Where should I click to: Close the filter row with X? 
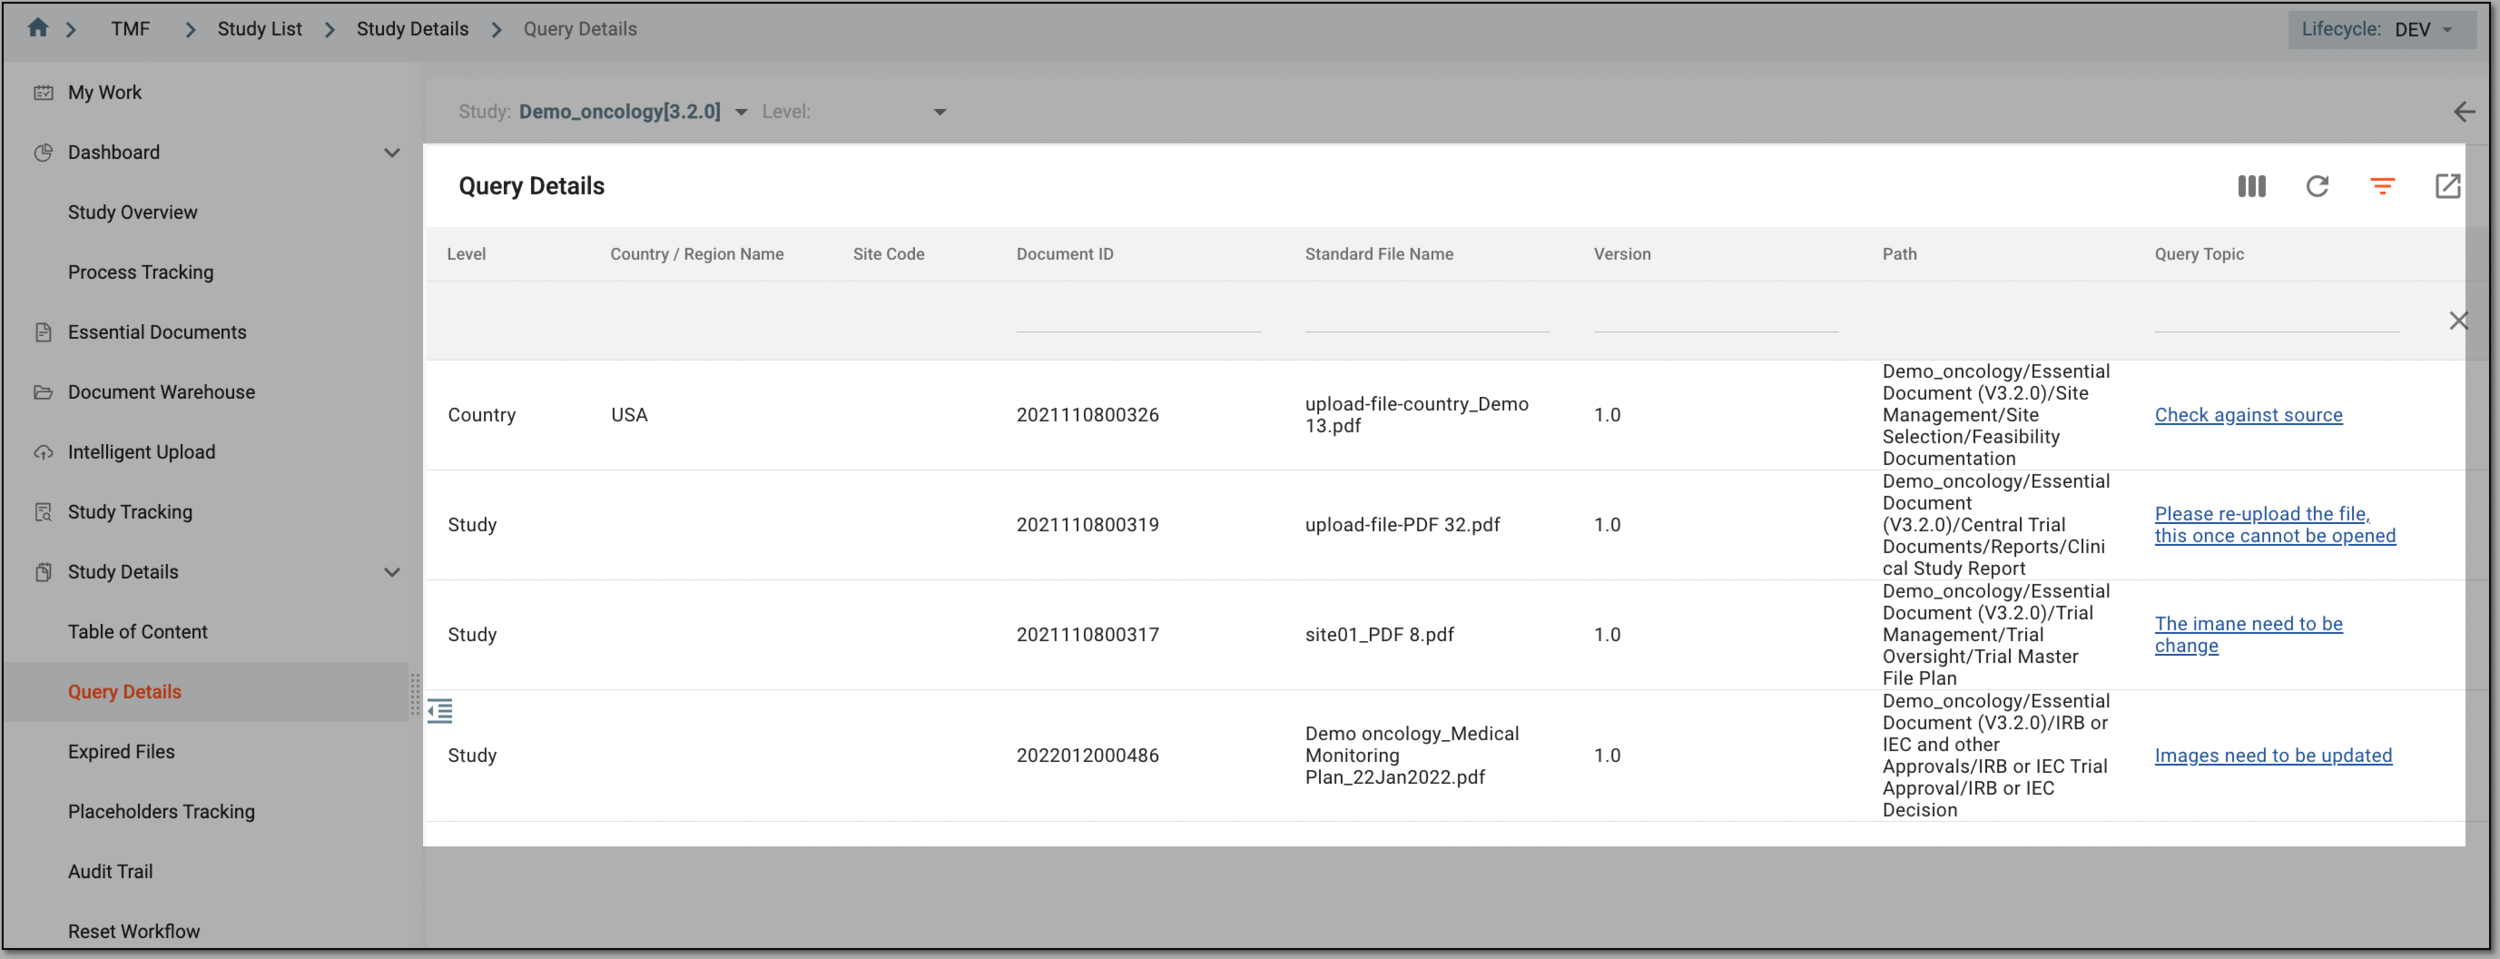pos(2458,321)
